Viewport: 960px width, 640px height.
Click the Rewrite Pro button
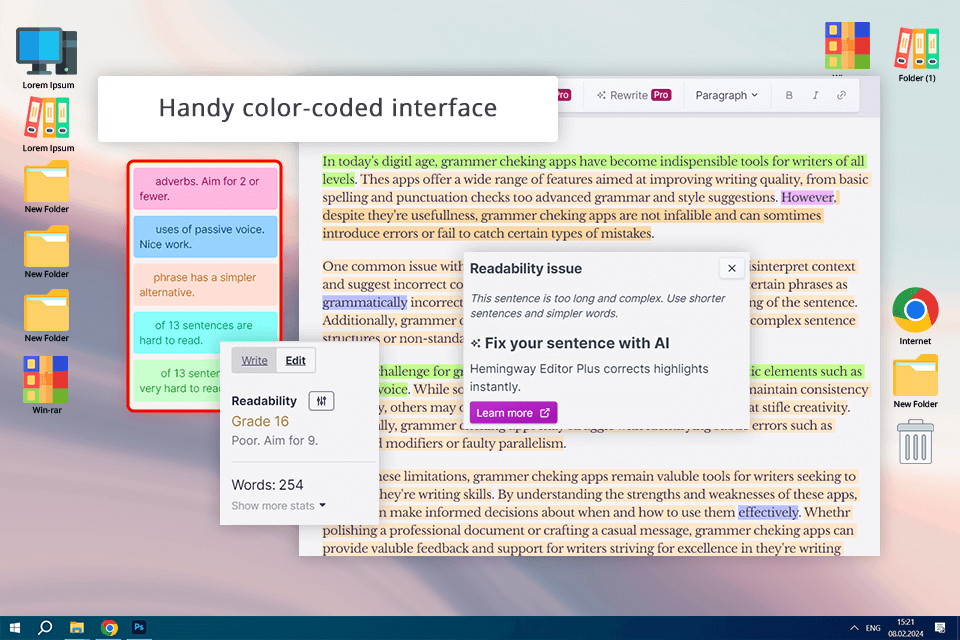[634, 96]
